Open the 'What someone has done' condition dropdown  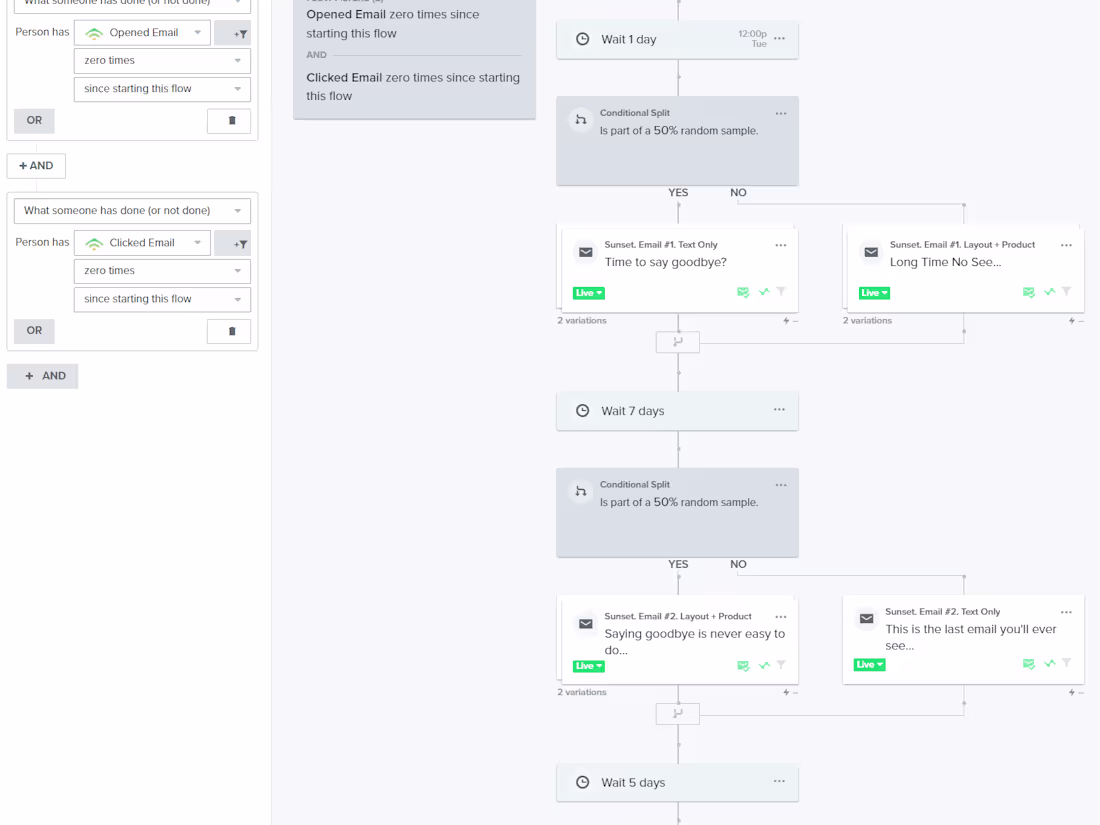pyautogui.click(x=132, y=210)
